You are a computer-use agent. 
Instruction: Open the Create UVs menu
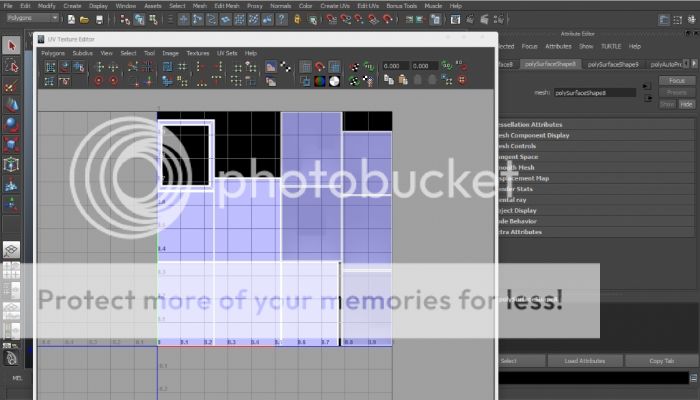(335, 6)
